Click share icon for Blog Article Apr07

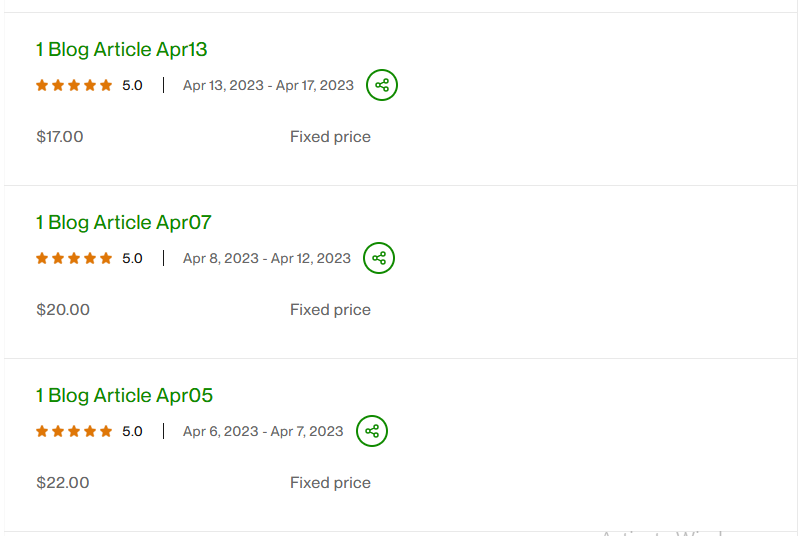[x=379, y=258]
